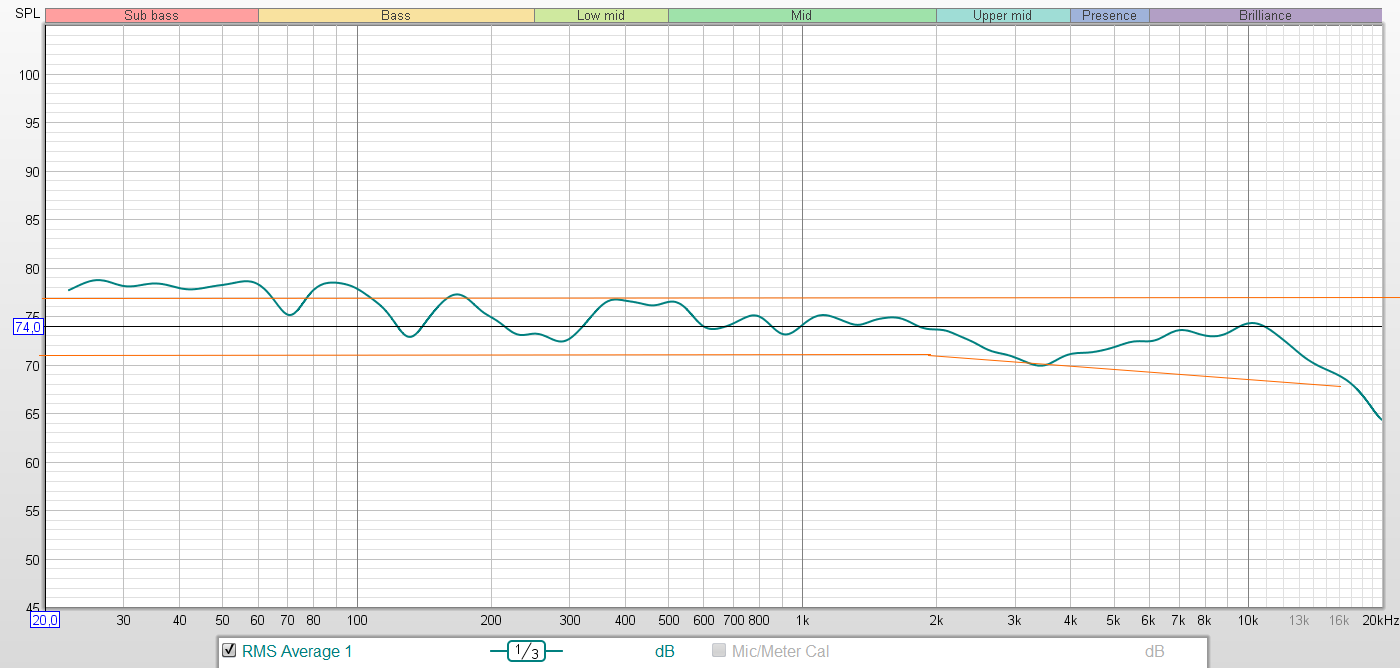Click the RMS Average 1 legend label

297,652
